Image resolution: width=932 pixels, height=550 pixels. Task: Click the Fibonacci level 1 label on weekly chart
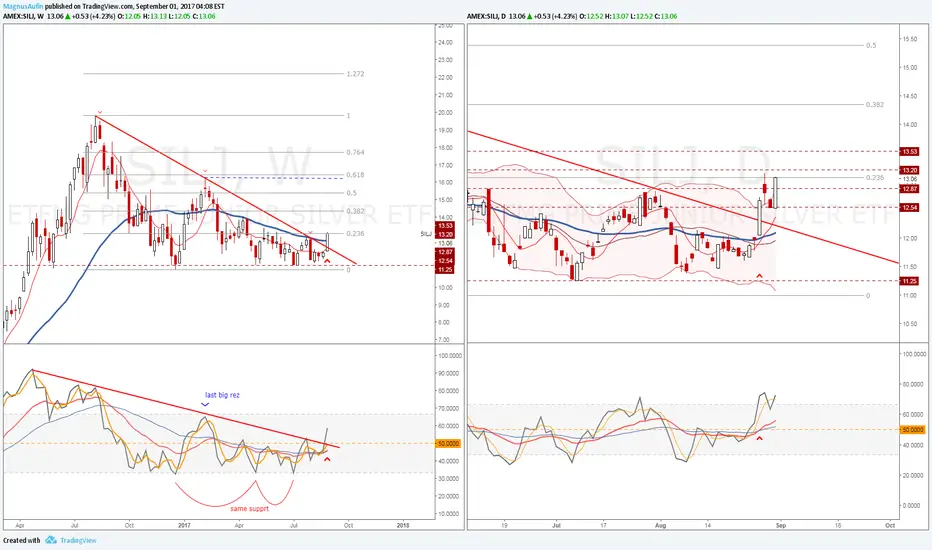(x=348, y=115)
